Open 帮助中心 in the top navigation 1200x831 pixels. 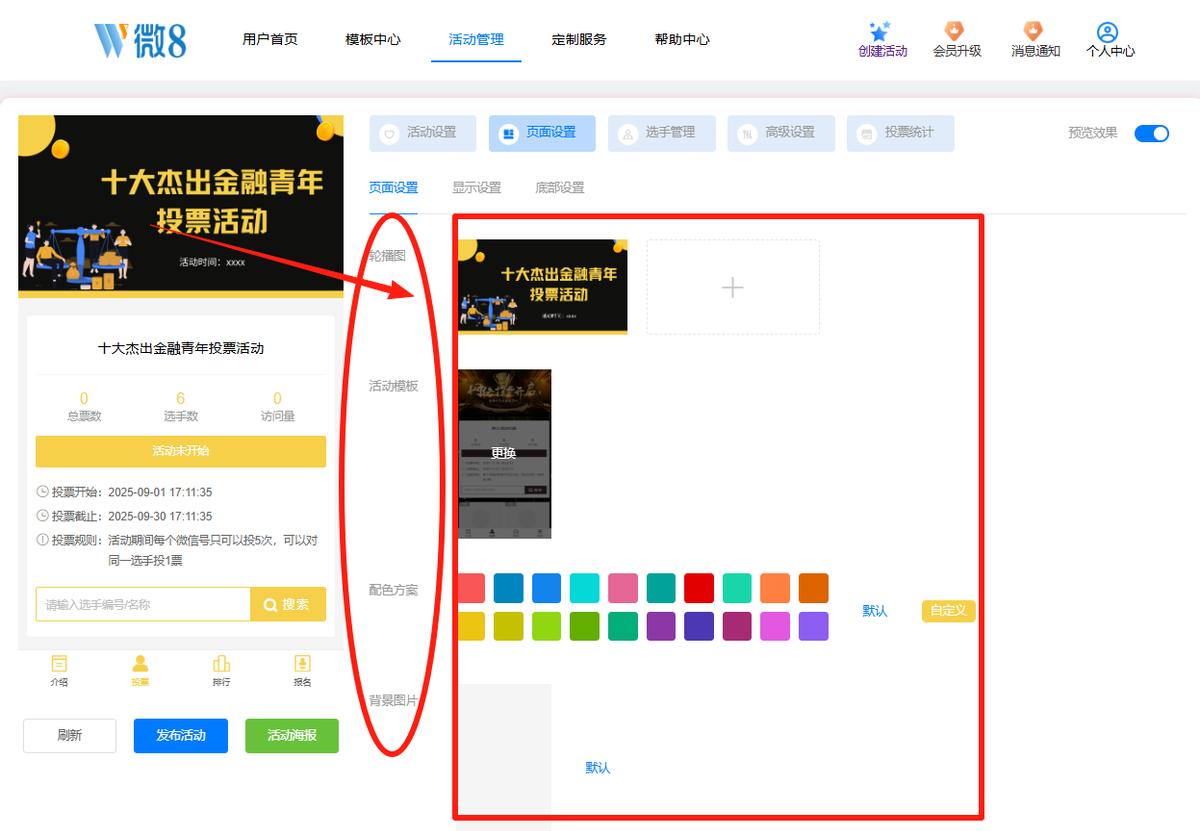click(x=682, y=40)
